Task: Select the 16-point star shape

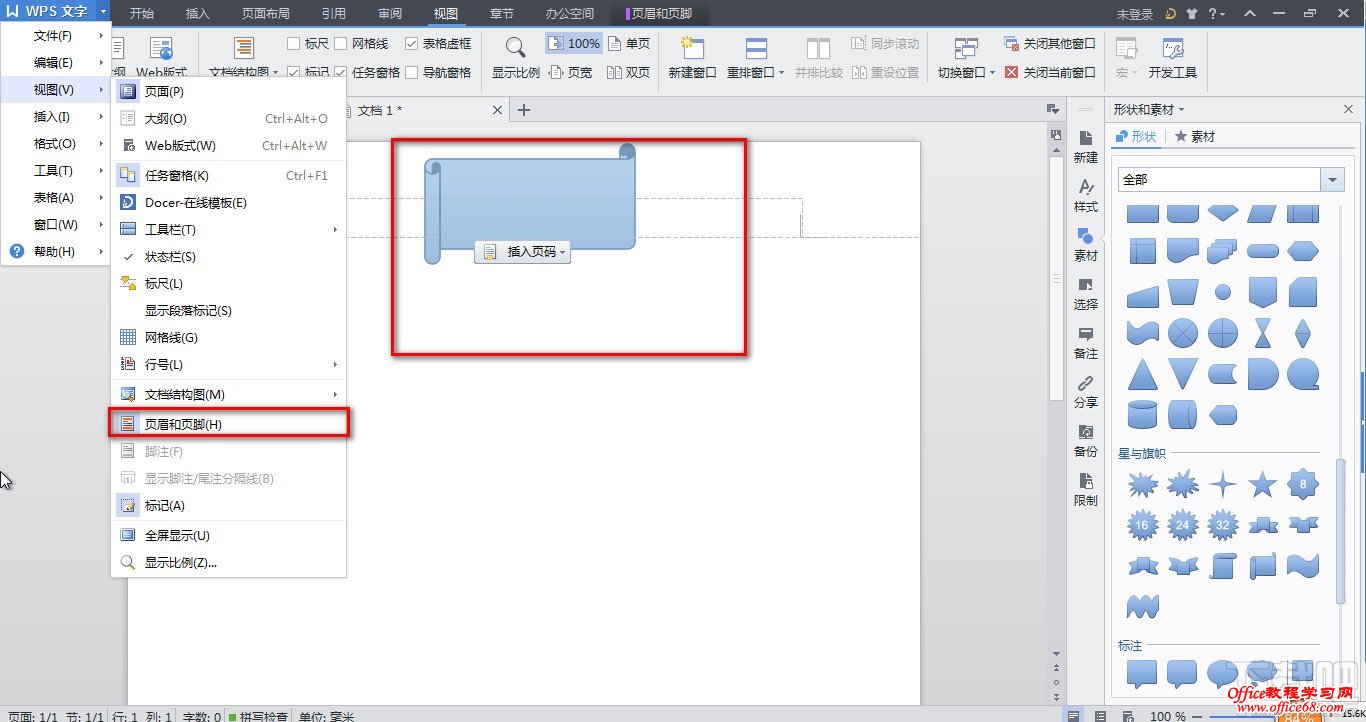Action: [1143, 525]
